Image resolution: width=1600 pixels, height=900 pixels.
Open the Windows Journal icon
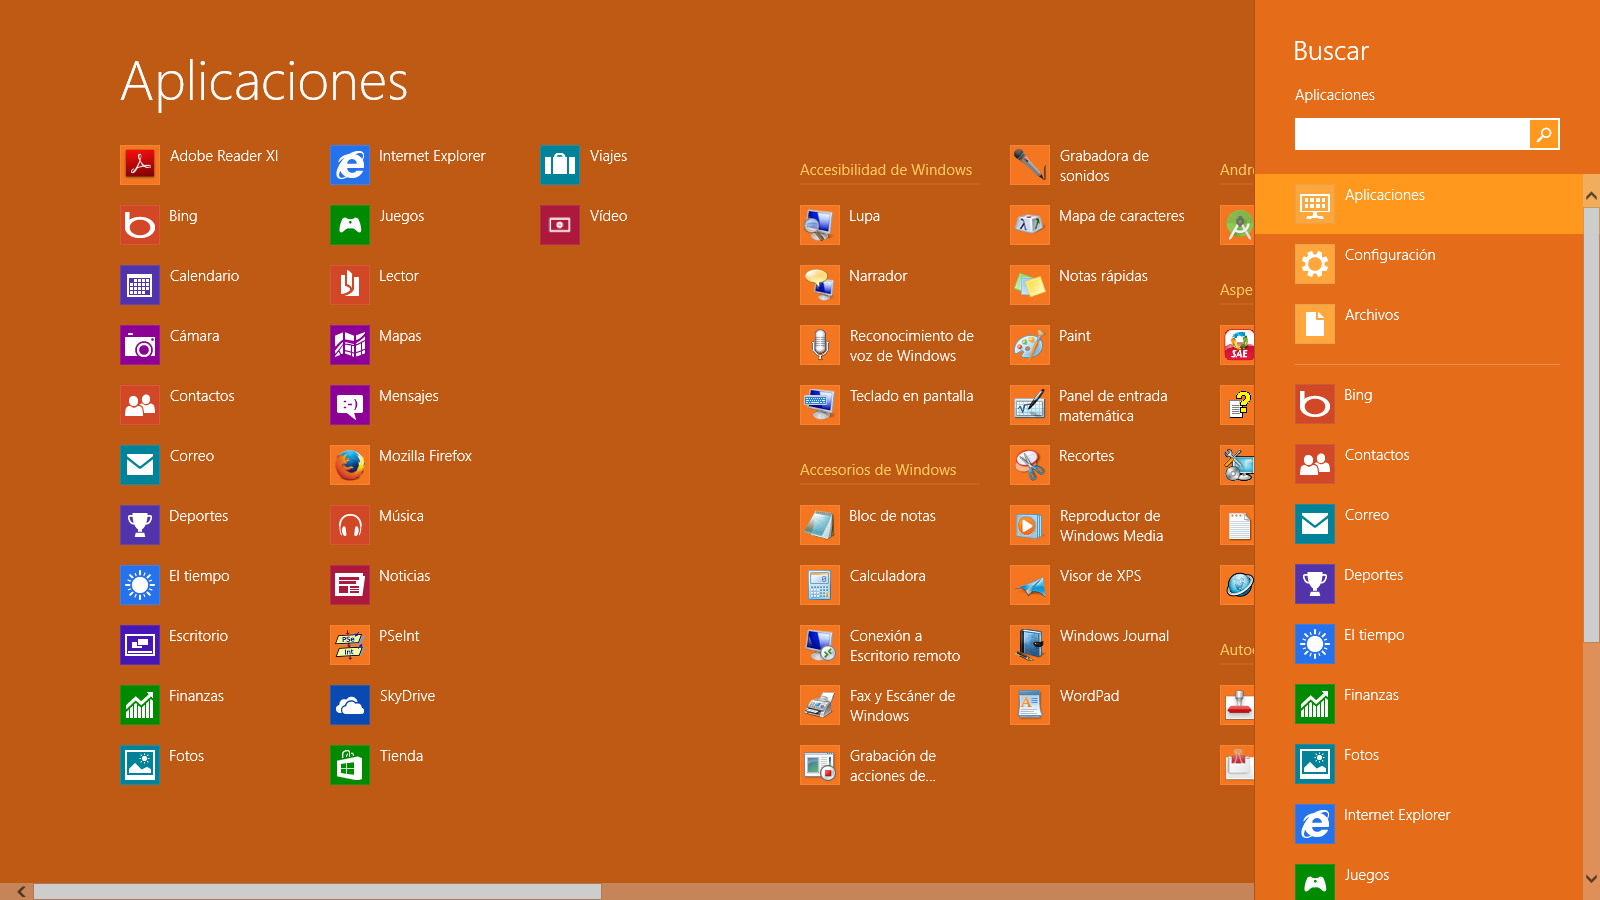pyautogui.click(x=1029, y=645)
